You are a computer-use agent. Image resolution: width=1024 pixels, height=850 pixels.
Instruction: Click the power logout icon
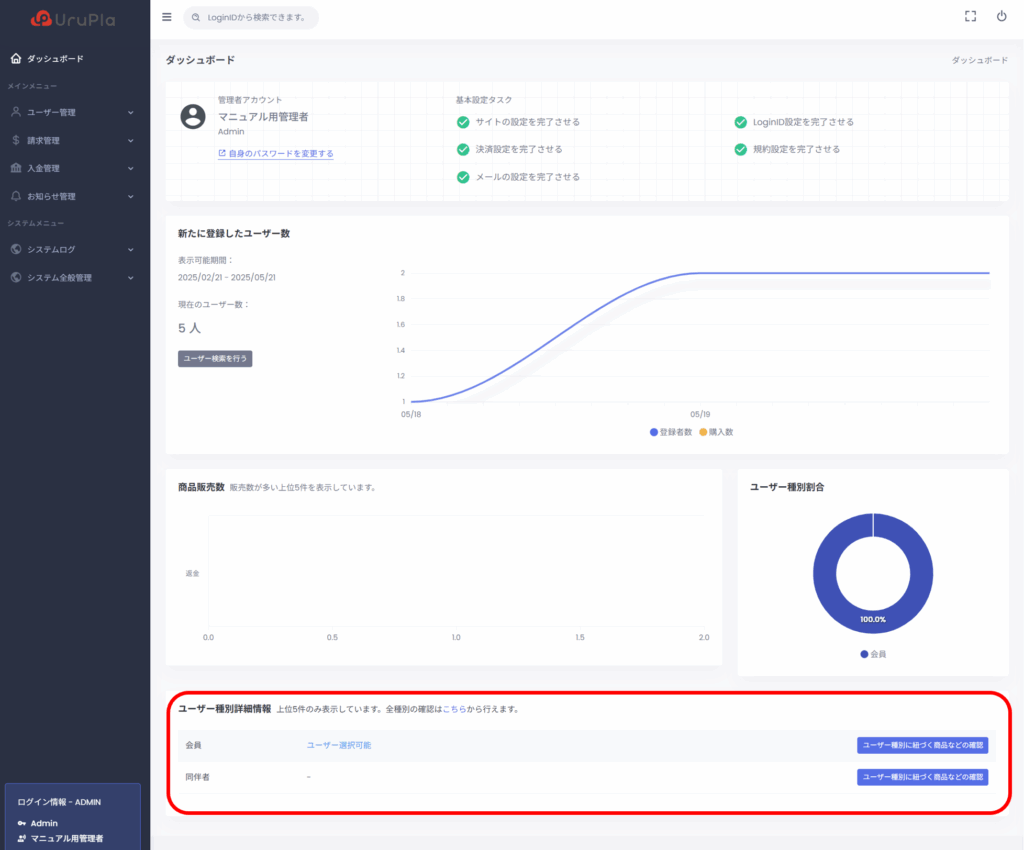[x=1001, y=16]
